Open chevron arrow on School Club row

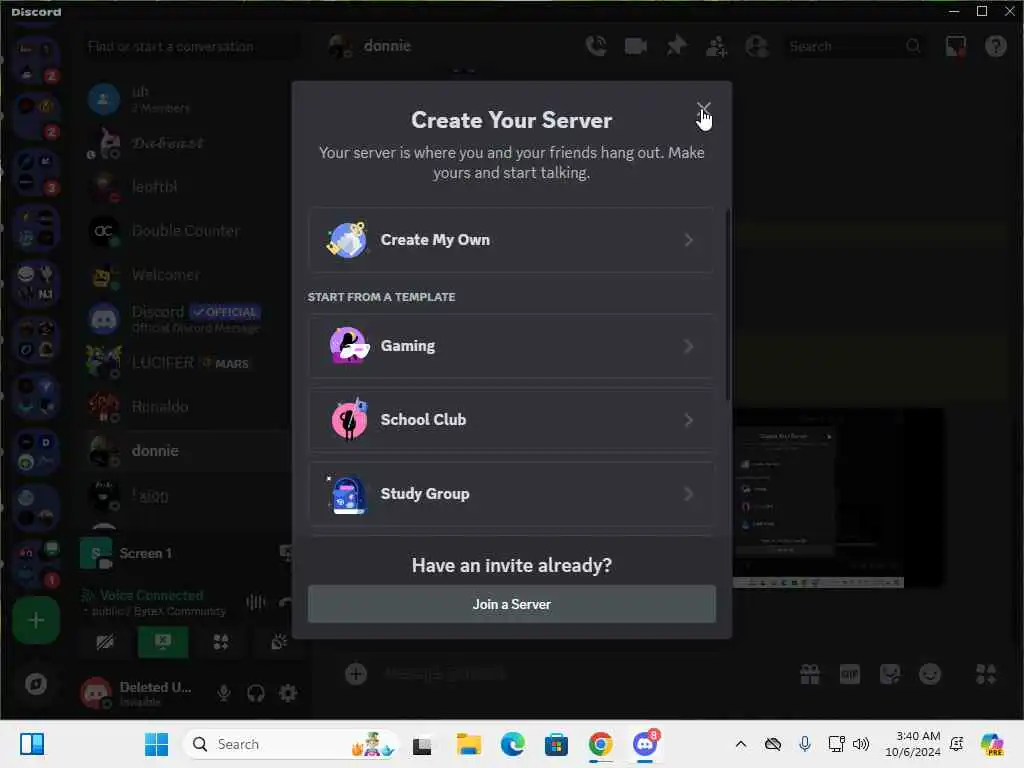688,419
